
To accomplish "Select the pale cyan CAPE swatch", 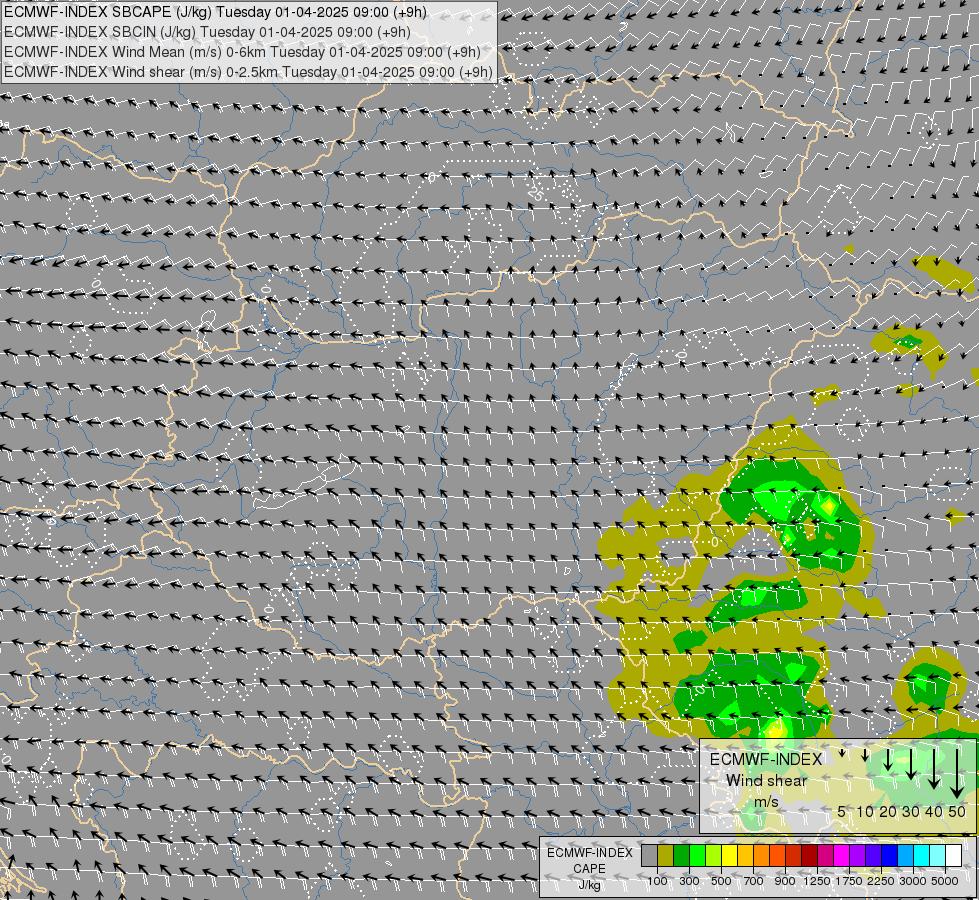I will coord(938,855).
